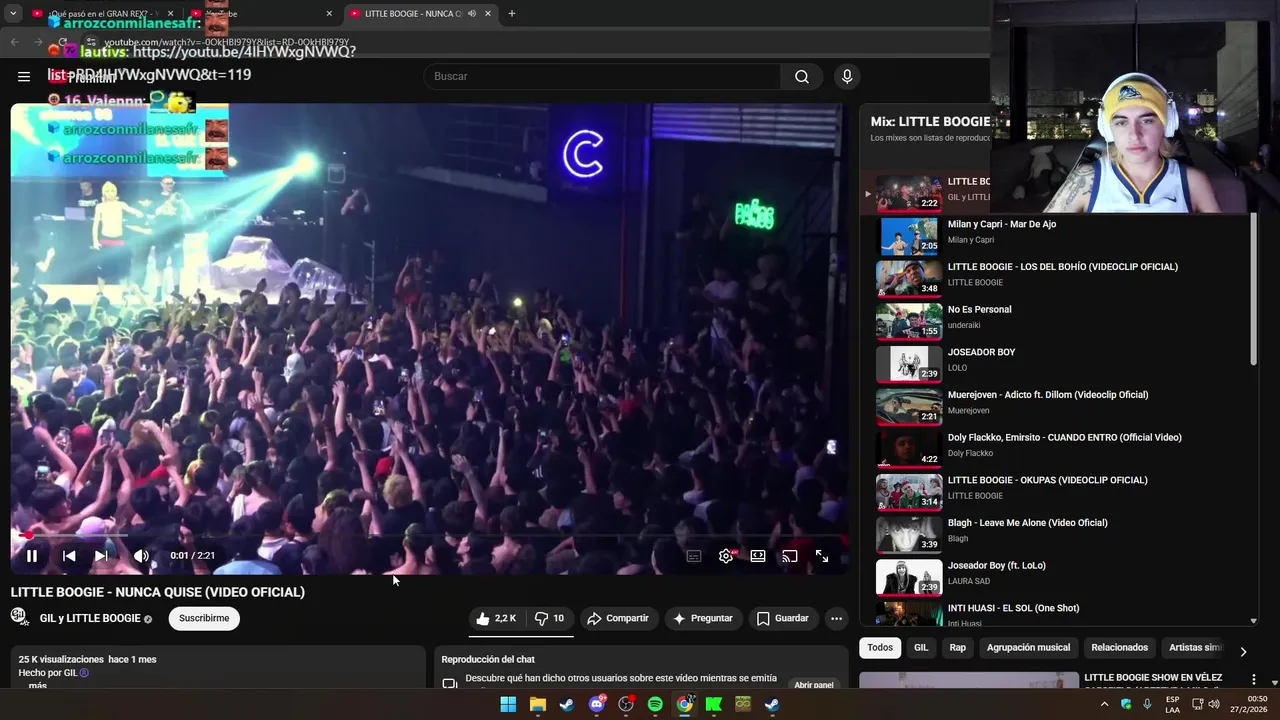The height and width of the screenshot is (720, 1280).
Task: Open a new browser tab
Action: pos(512,14)
